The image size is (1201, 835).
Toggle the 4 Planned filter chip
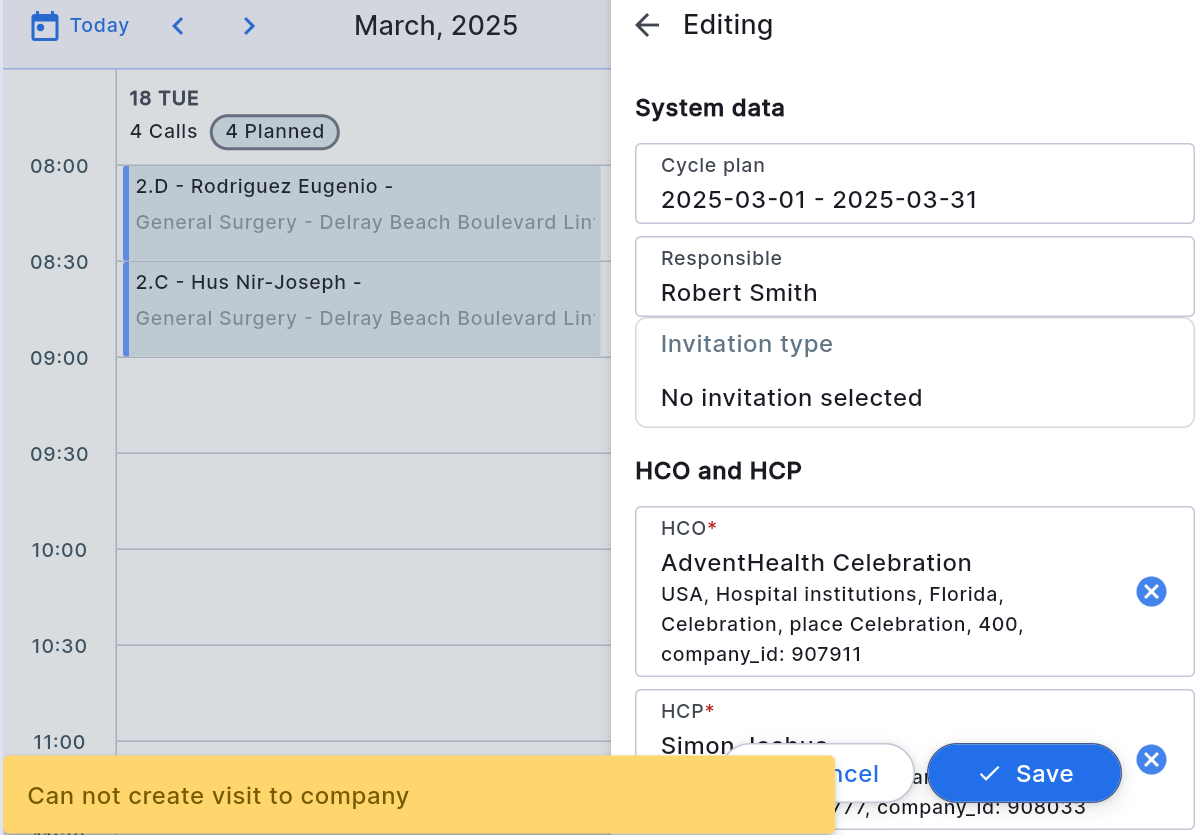point(274,132)
